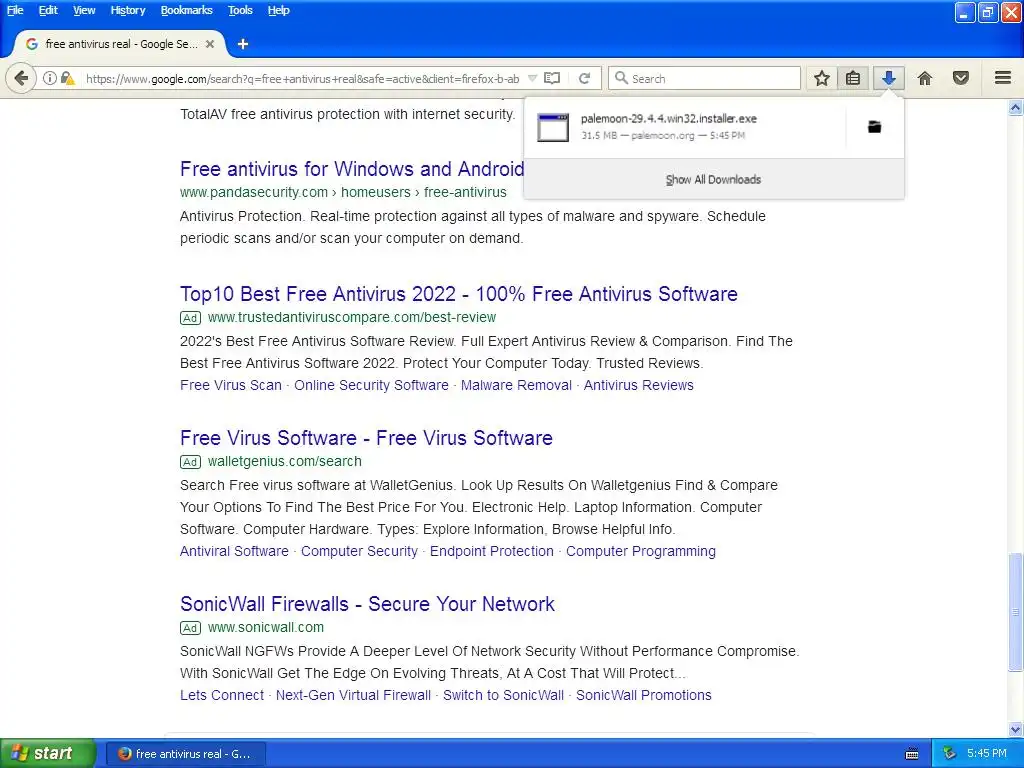Open the Next-Gen Virtual Firewall sitelink
The height and width of the screenshot is (768, 1024).
pyautogui.click(x=353, y=695)
